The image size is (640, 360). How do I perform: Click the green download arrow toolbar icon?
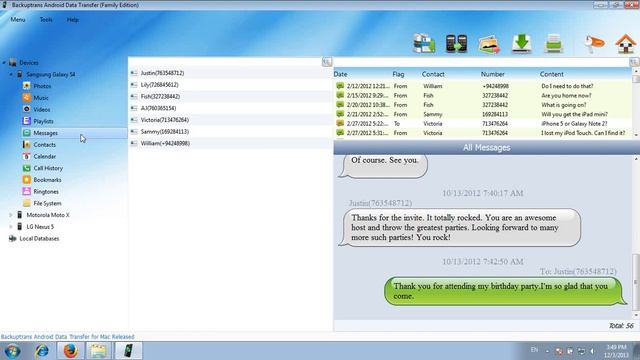pos(521,43)
